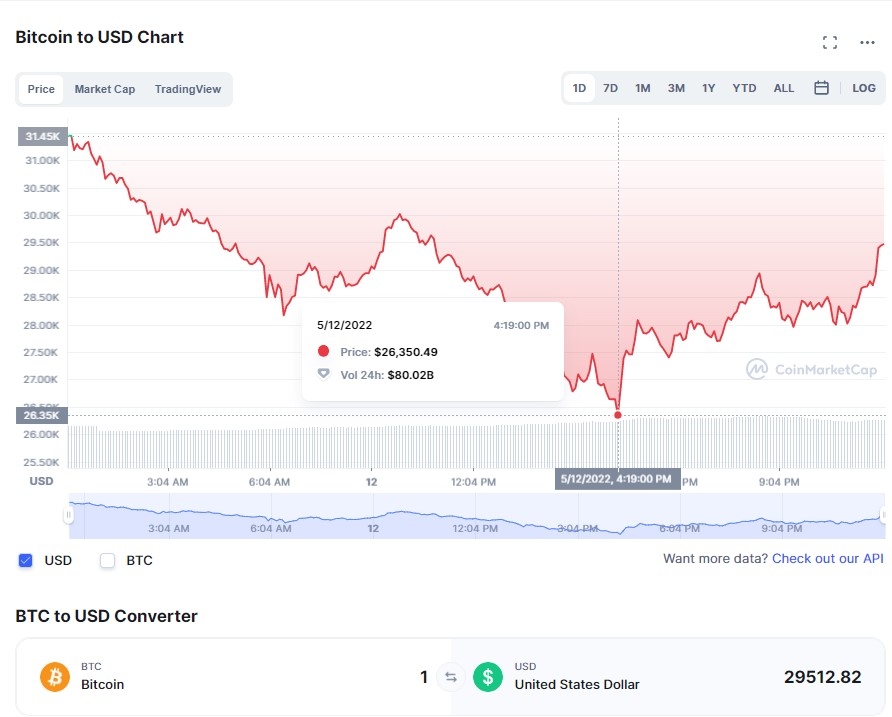
Task: Open the three-dot more options menu
Action: pos(867,42)
